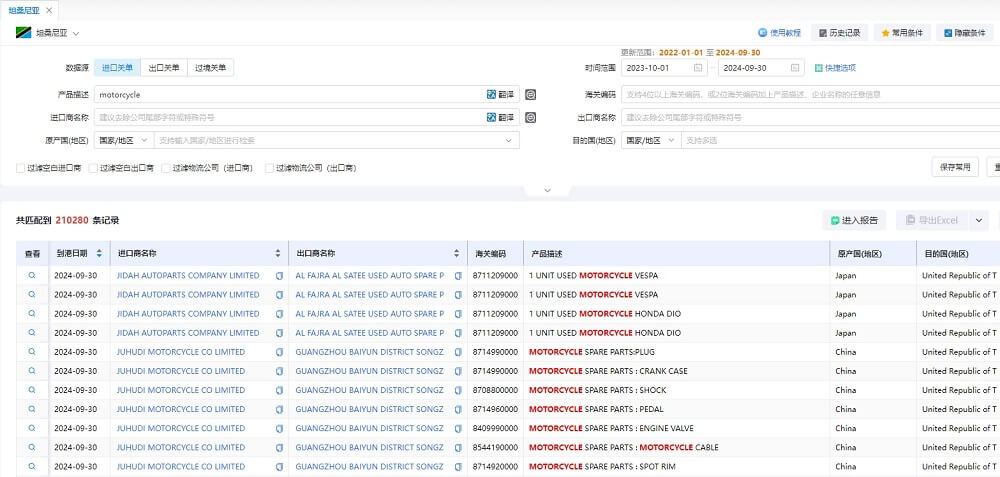Sort by 出口商名称 column arrows

click(x=457, y=253)
